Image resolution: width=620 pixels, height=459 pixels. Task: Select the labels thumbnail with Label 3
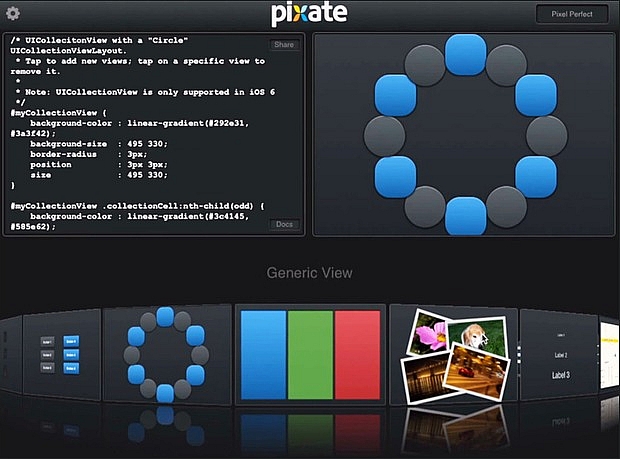coord(559,355)
